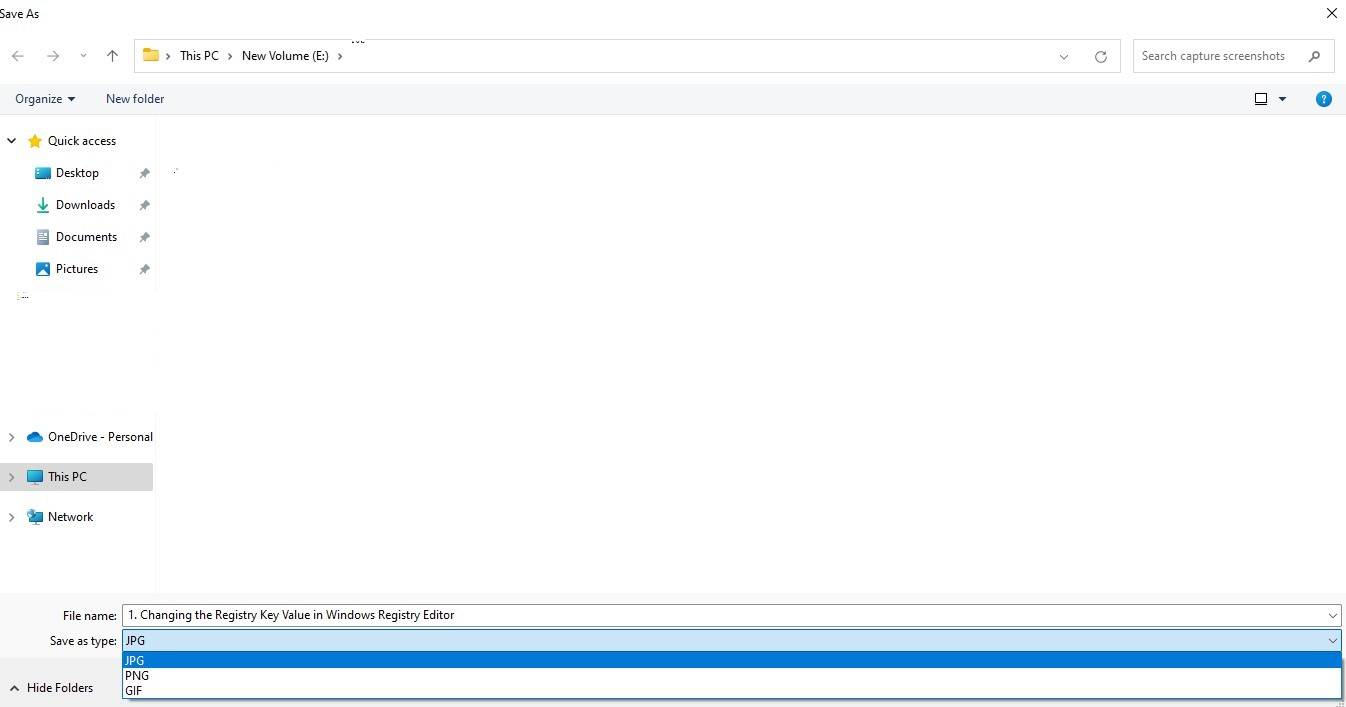The height and width of the screenshot is (707, 1346).
Task: Collapse the Quick access tree
Action: 12,141
